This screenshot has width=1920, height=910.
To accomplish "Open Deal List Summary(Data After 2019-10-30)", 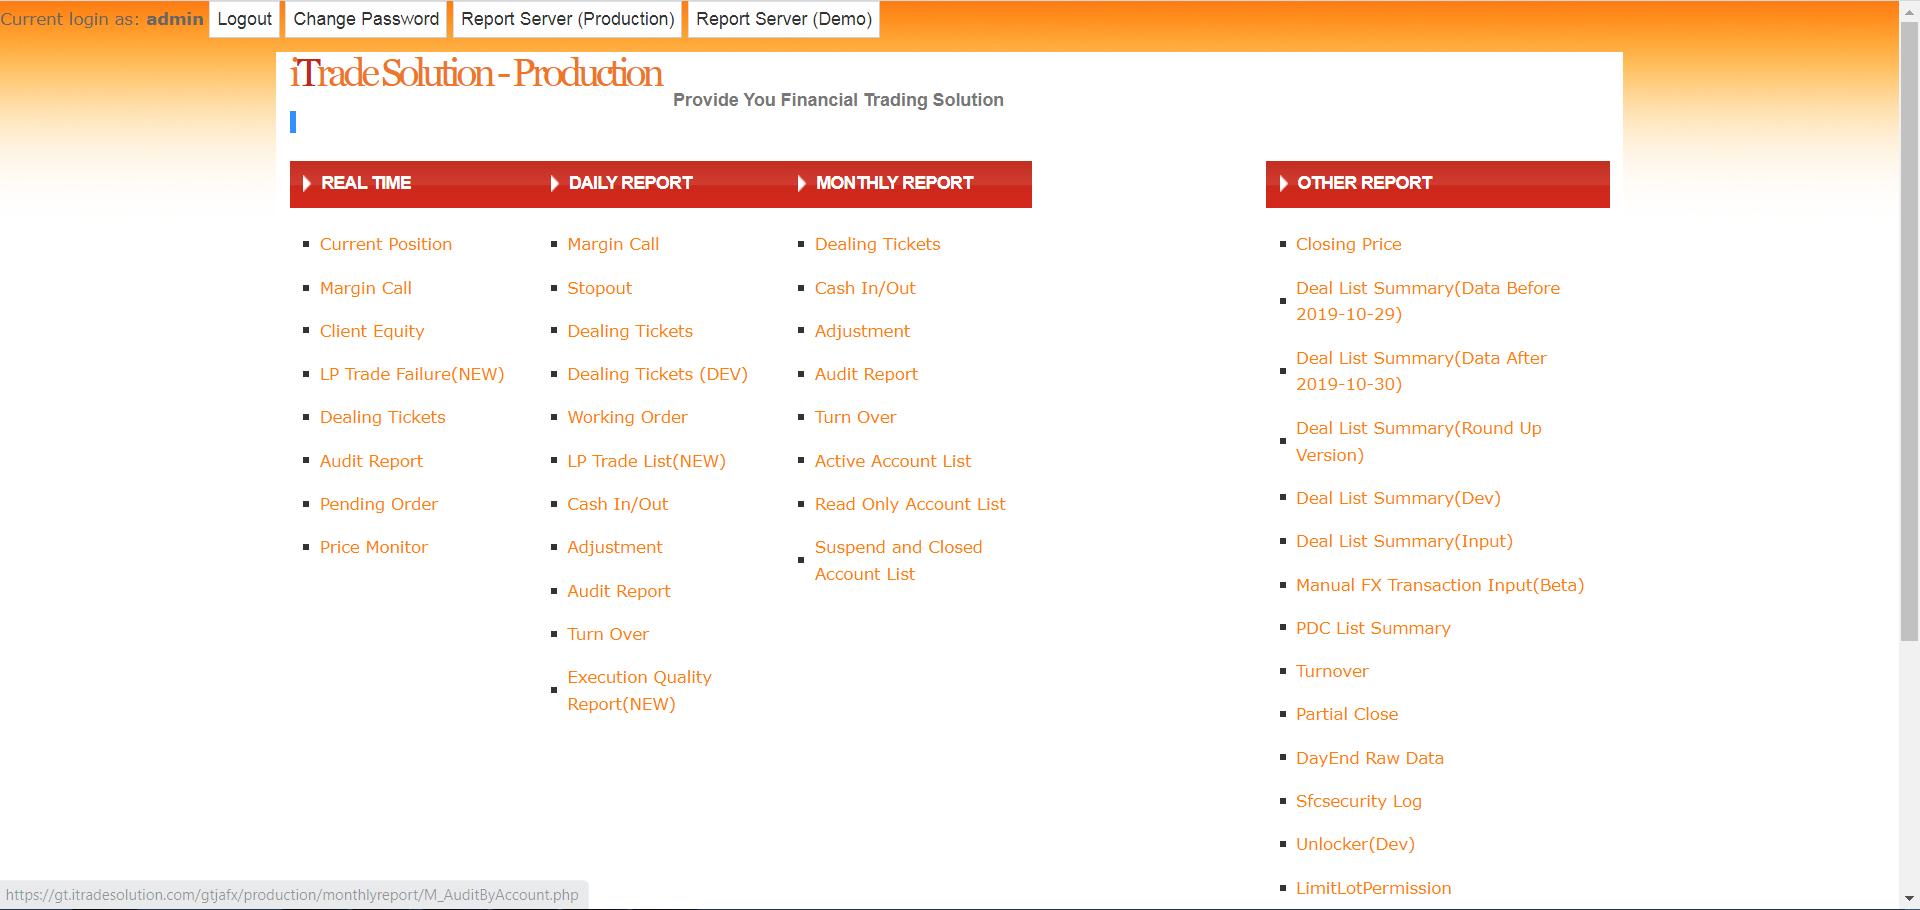I will tap(1421, 371).
